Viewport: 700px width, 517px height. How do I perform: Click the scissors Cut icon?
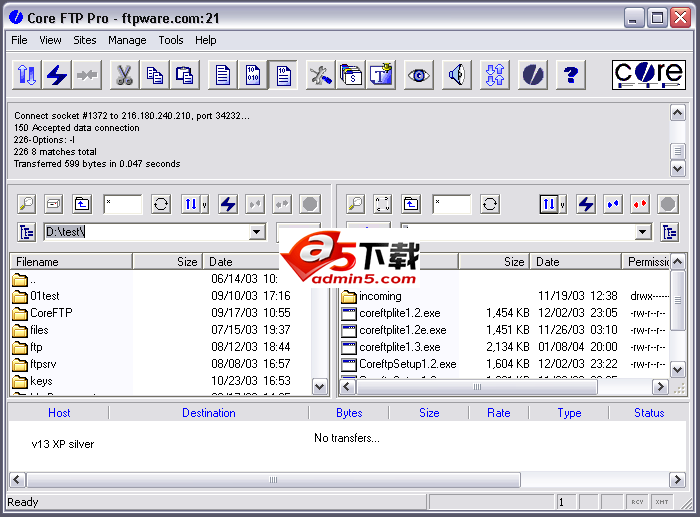point(123,75)
